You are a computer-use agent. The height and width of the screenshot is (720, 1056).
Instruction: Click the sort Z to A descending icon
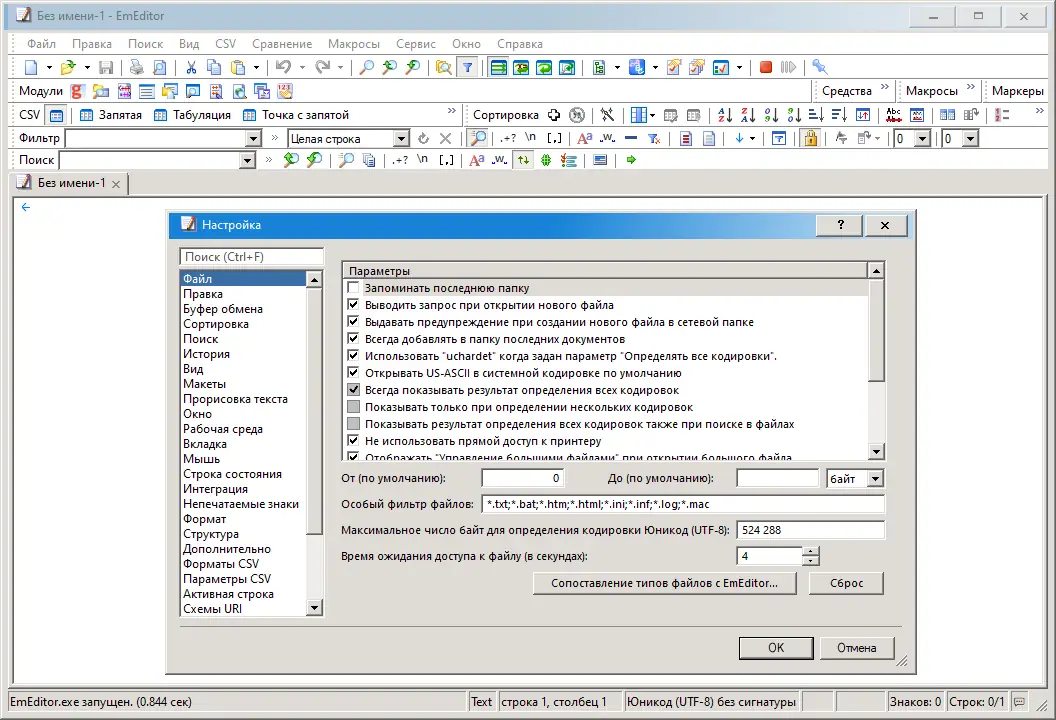click(x=748, y=115)
